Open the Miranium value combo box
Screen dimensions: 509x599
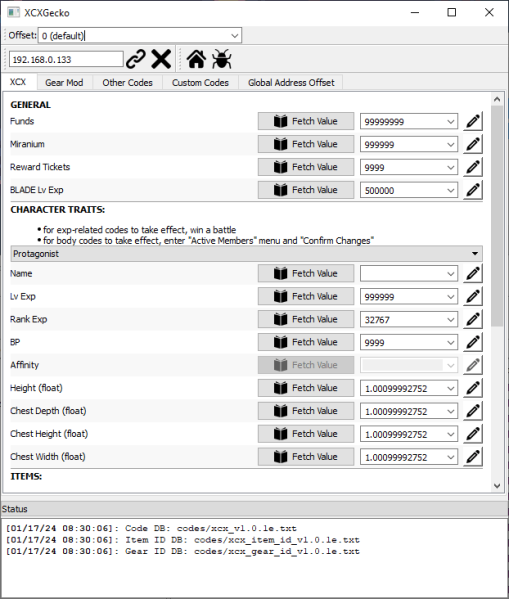pyautogui.click(x=409, y=144)
